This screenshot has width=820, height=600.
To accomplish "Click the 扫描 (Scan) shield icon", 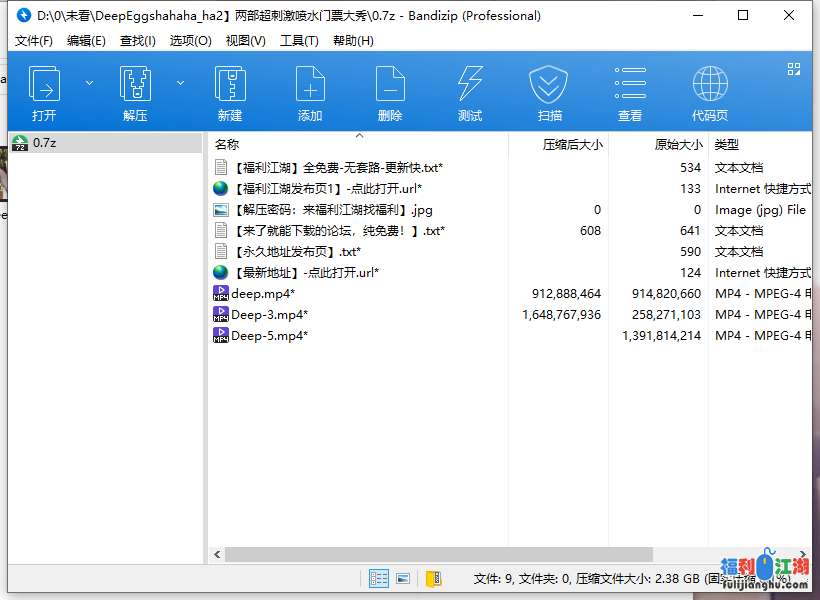I will (x=549, y=86).
